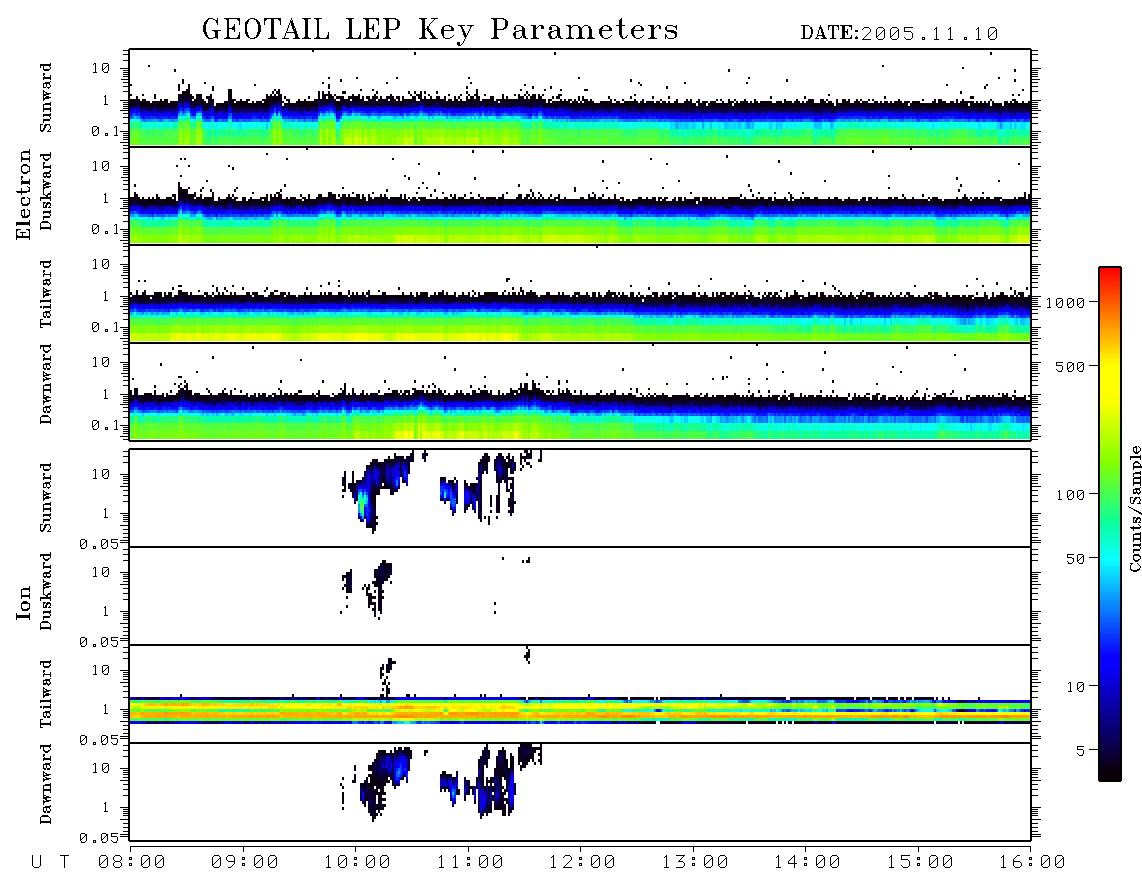Click the Electron Dawnward spectrogram panel
Viewport: 1142px width, 880px height.
pyautogui.click(x=580, y=391)
